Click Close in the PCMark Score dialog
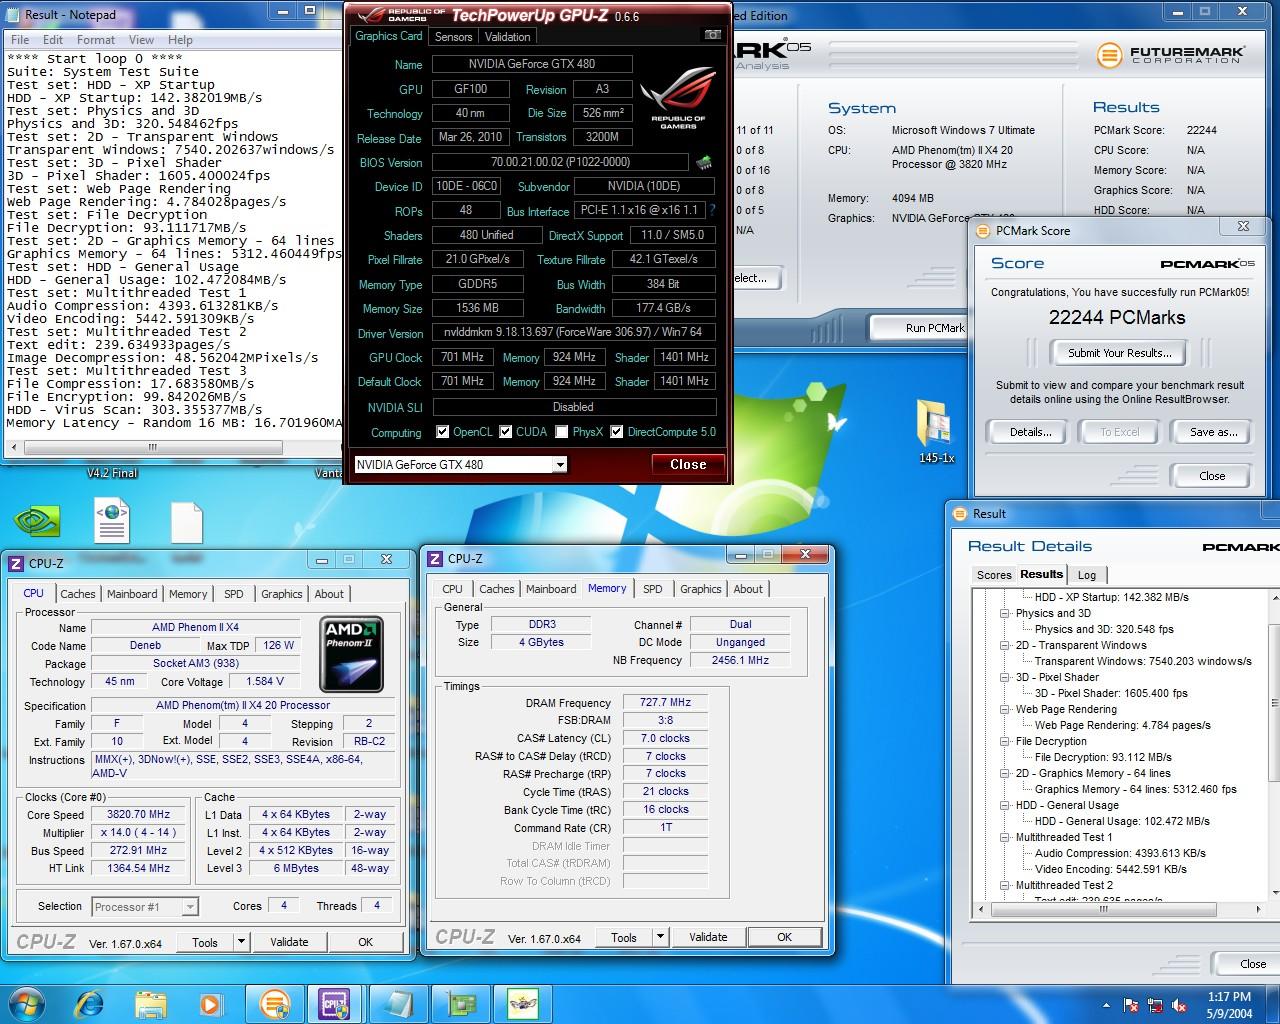Viewport: 1280px width, 1024px height. click(x=1212, y=476)
